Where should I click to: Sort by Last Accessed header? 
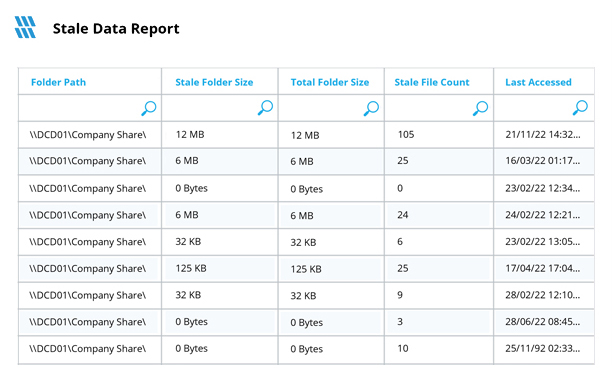coord(538,82)
